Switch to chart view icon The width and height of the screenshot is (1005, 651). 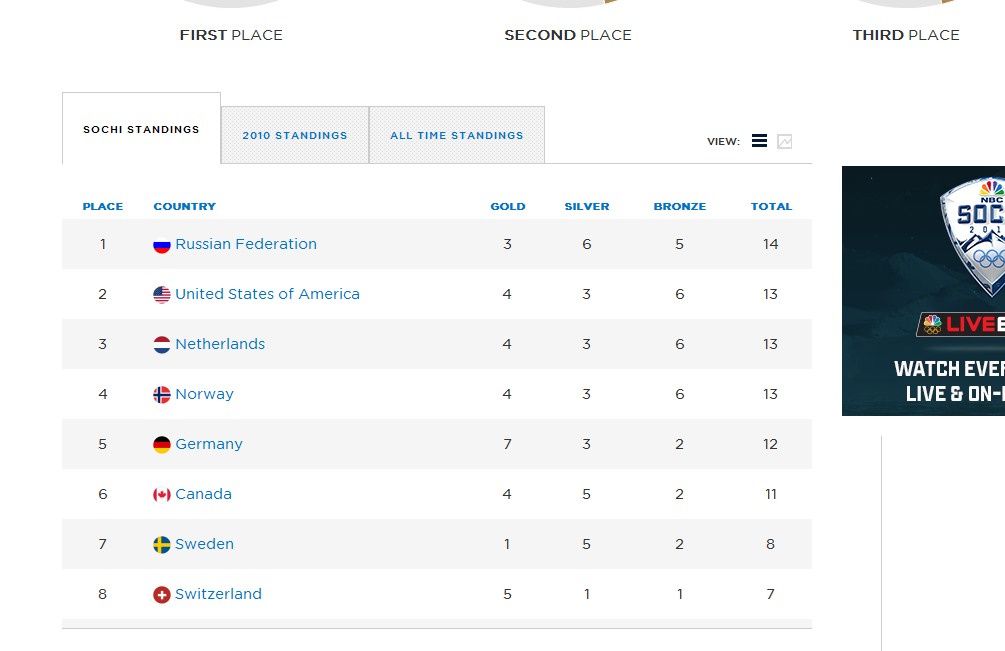pyautogui.click(x=785, y=141)
